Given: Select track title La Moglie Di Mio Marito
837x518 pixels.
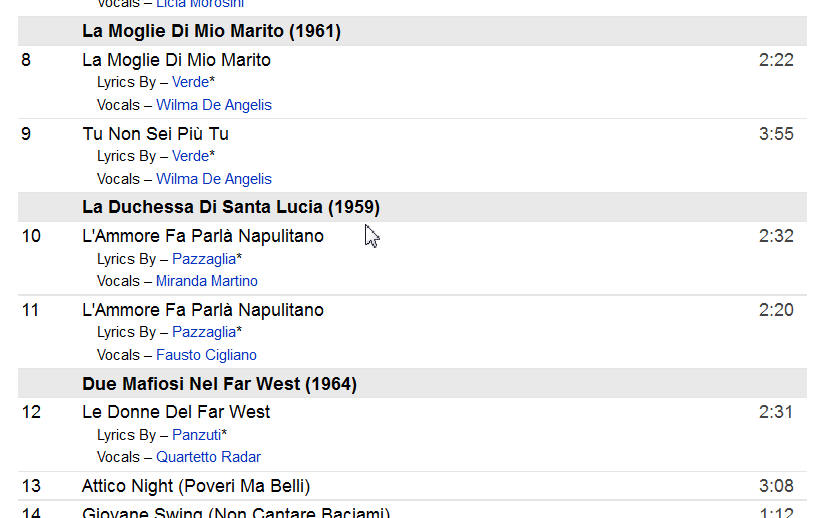Looking at the screenshot, I should (x=176, y=60).
